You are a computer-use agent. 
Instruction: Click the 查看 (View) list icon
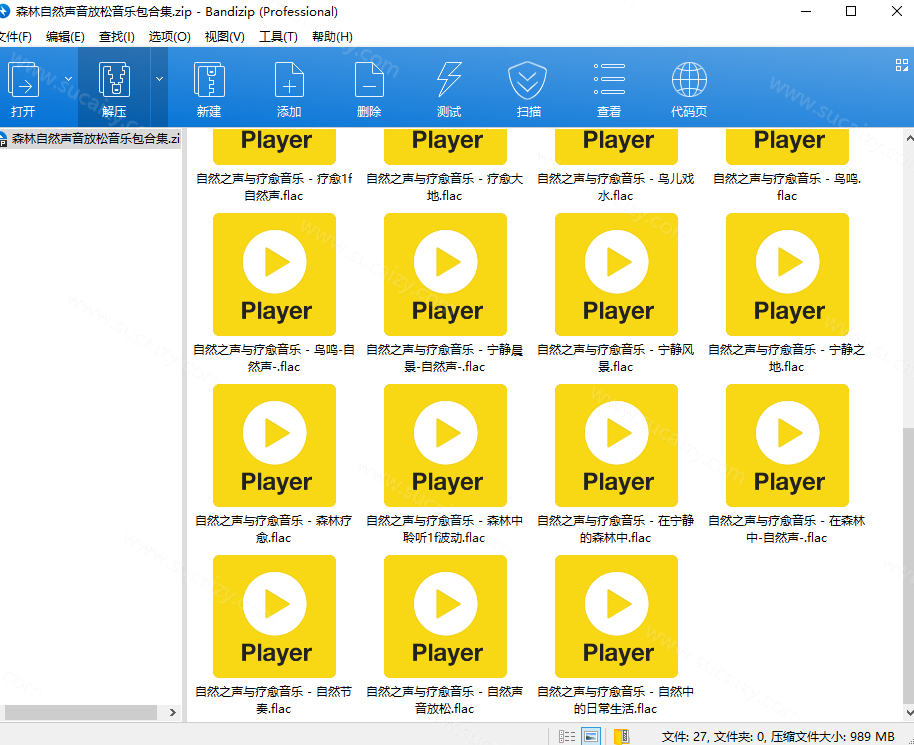609,79
